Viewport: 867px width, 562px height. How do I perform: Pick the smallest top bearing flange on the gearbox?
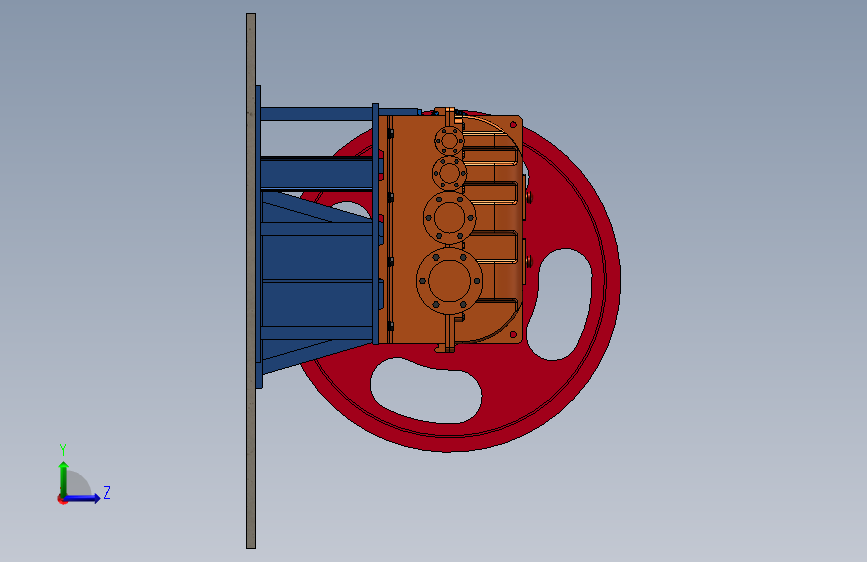[449, 140]
